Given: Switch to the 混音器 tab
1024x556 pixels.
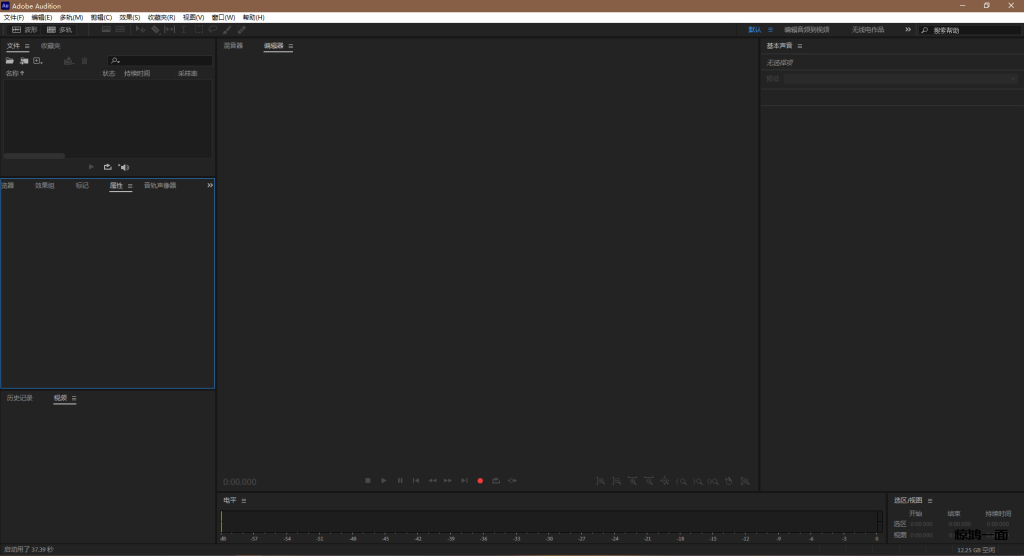Looking at the screenshot, I should [x=233, y=46].
